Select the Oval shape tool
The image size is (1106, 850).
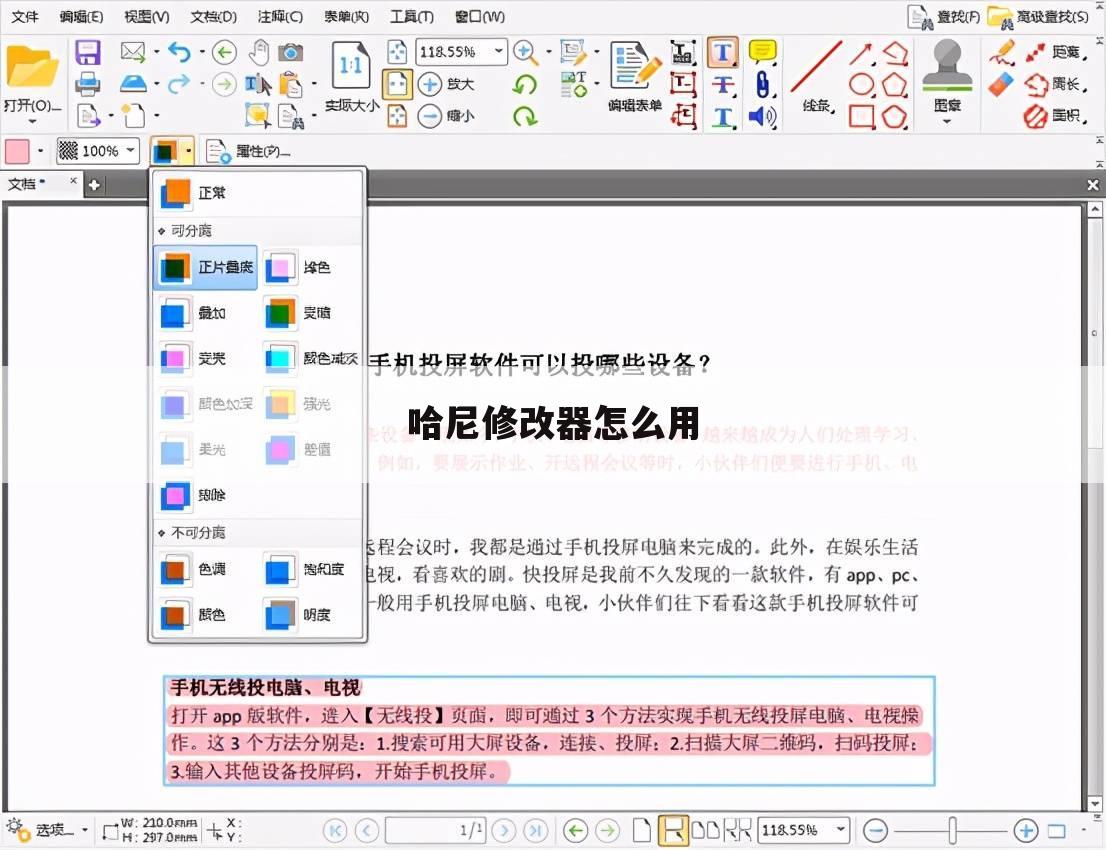click(861, 85)
